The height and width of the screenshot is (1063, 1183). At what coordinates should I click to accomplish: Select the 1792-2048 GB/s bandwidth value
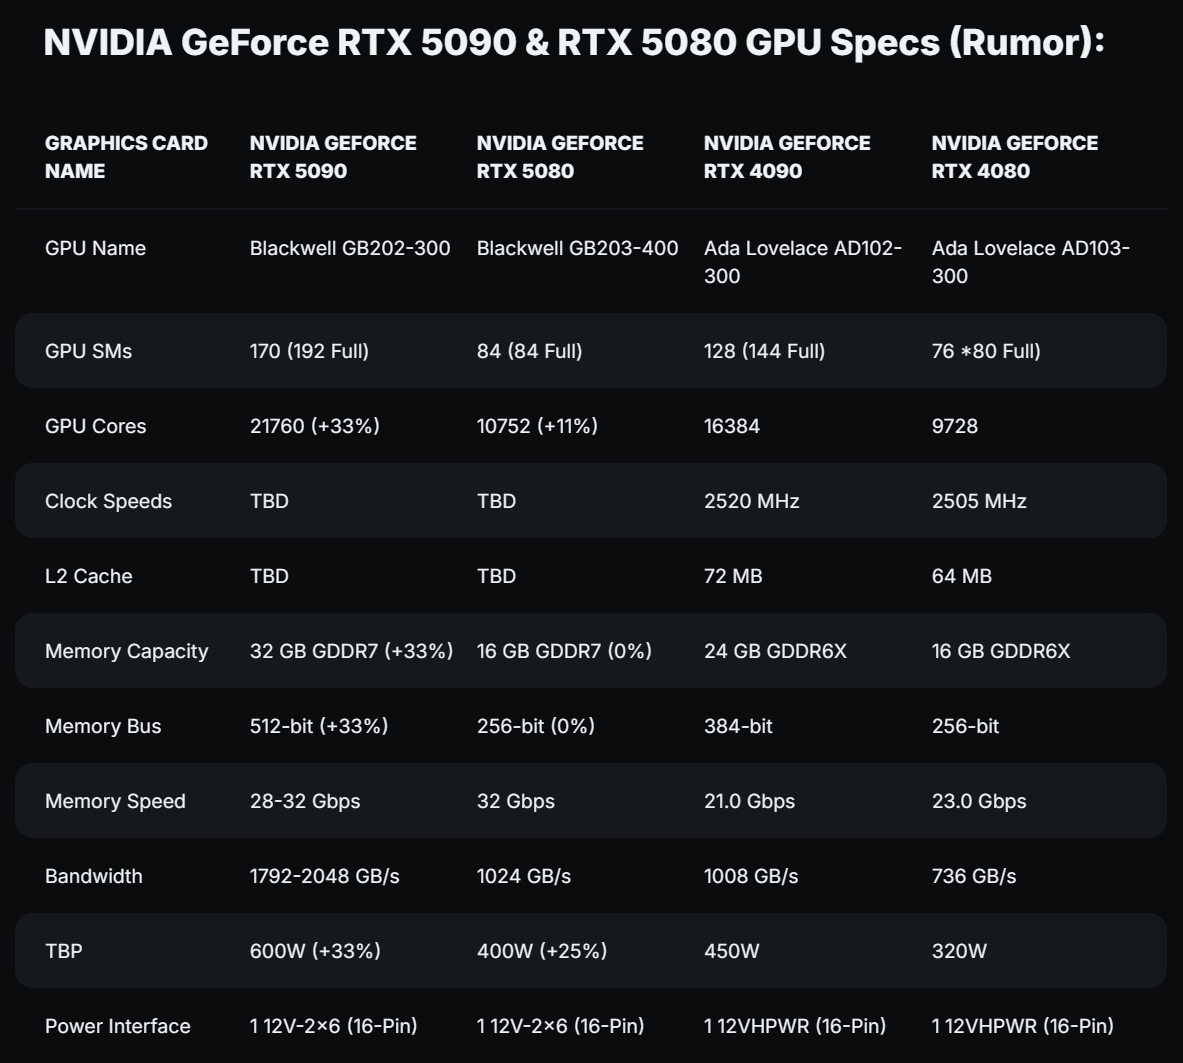point(324,876)
